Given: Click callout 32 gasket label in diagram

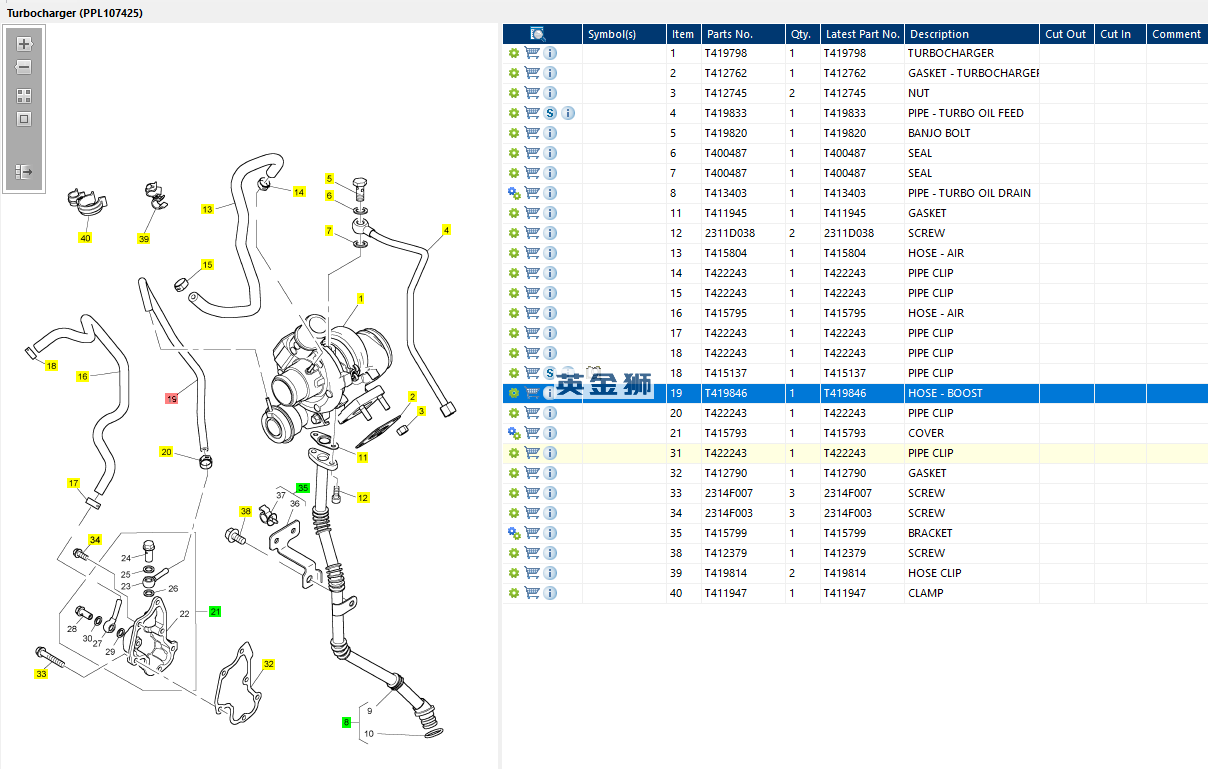Looking at the screenshot, I should pos(268,664).
